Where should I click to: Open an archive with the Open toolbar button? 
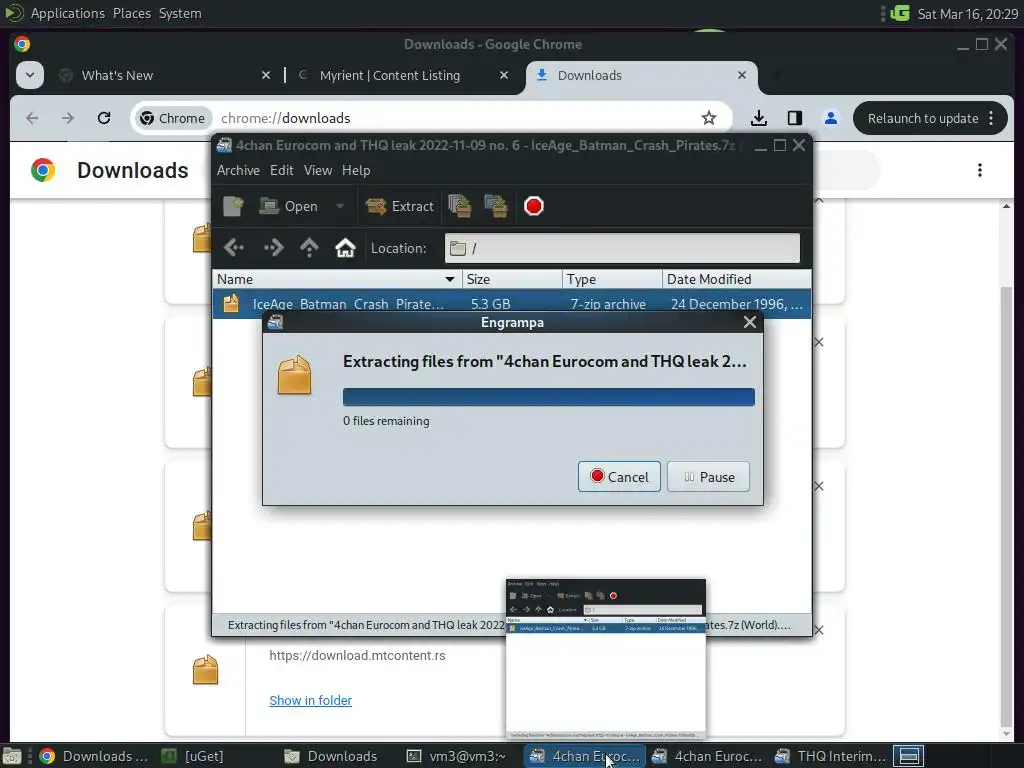point(288,206)
